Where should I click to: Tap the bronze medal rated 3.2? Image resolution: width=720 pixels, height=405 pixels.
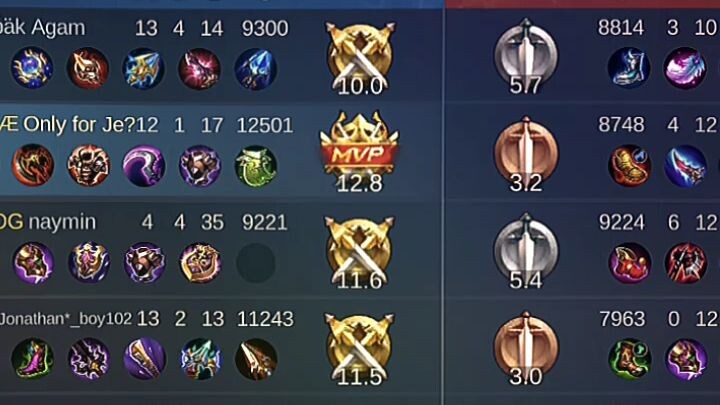526,154
